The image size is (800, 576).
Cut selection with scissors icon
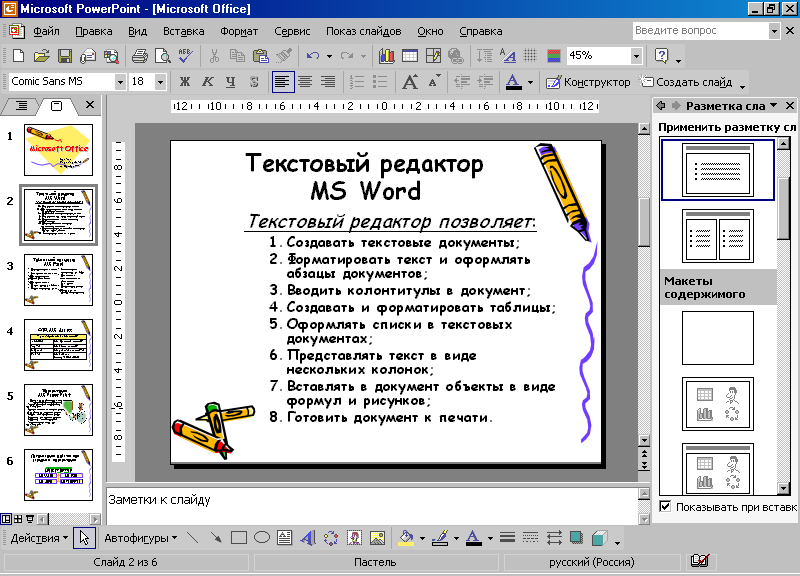point(214,56)
